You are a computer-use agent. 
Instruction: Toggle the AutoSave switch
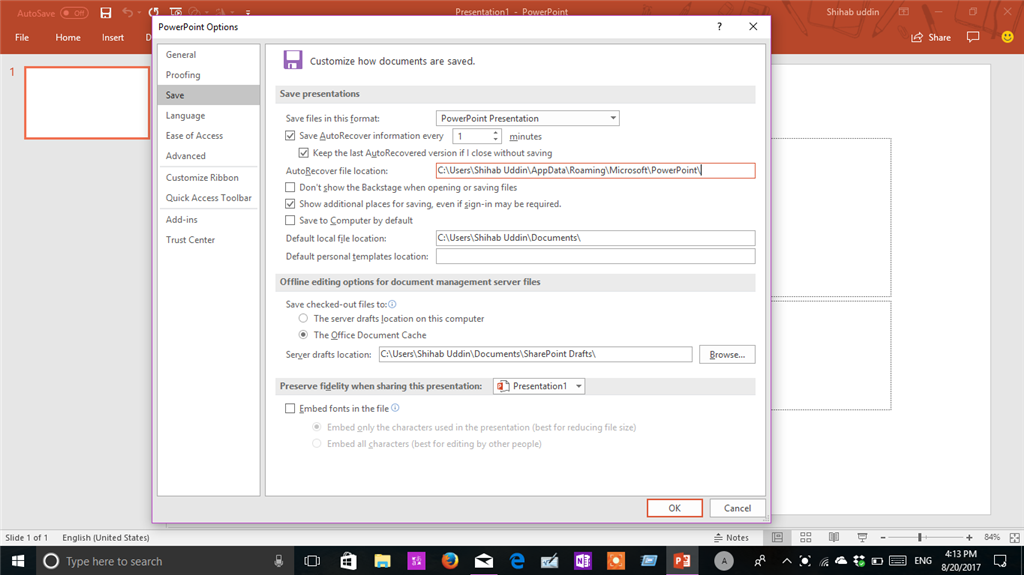pyautogui.click(x=74, y=12)
